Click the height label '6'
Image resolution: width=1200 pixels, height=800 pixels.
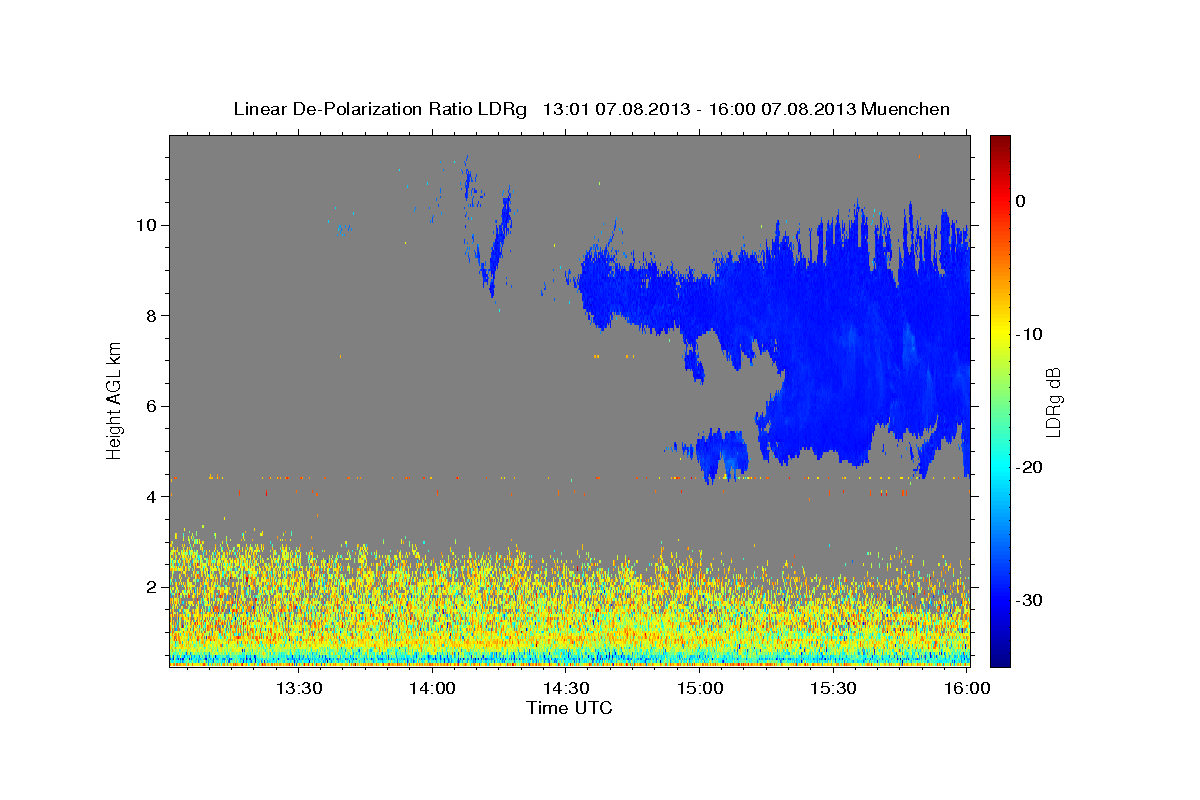(x=150, y=406)
